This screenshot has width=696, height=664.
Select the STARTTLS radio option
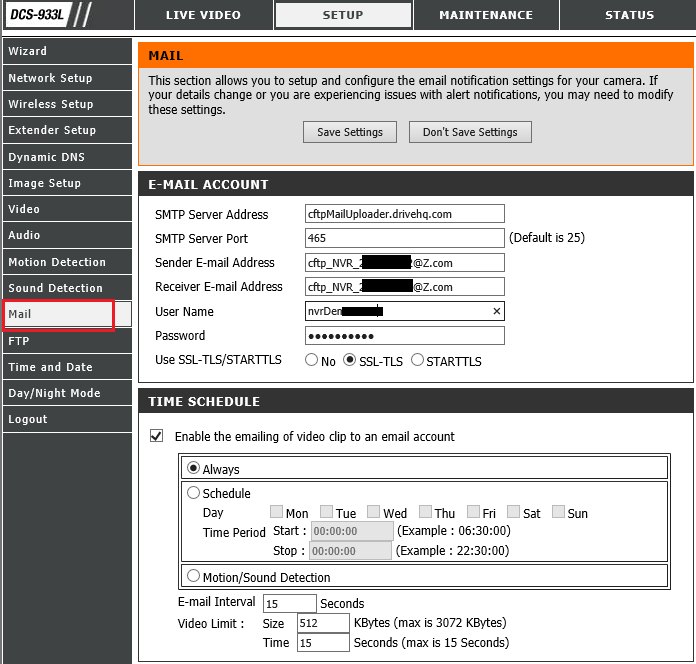click(x=417, y=361)
